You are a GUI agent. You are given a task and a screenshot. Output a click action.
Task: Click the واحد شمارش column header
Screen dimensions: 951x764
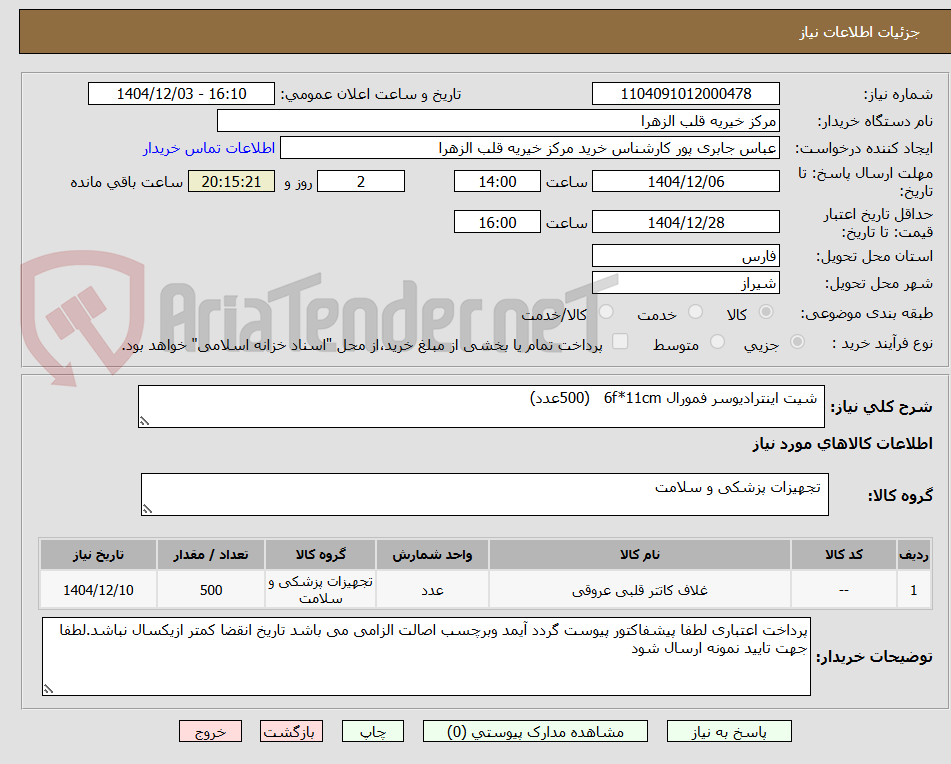(x=432, y=555)
